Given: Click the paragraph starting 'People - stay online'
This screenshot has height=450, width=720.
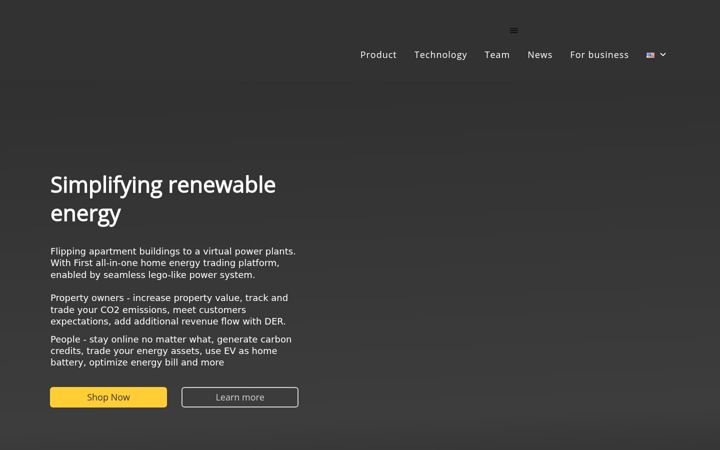Looking at the screenshot, I should pos(171,351).
